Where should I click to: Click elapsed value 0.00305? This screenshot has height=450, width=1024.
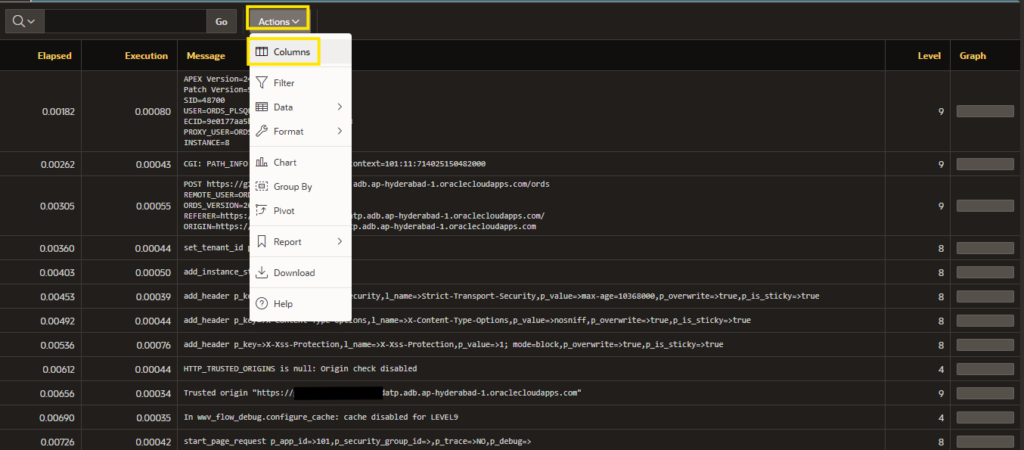click(57, 206)
